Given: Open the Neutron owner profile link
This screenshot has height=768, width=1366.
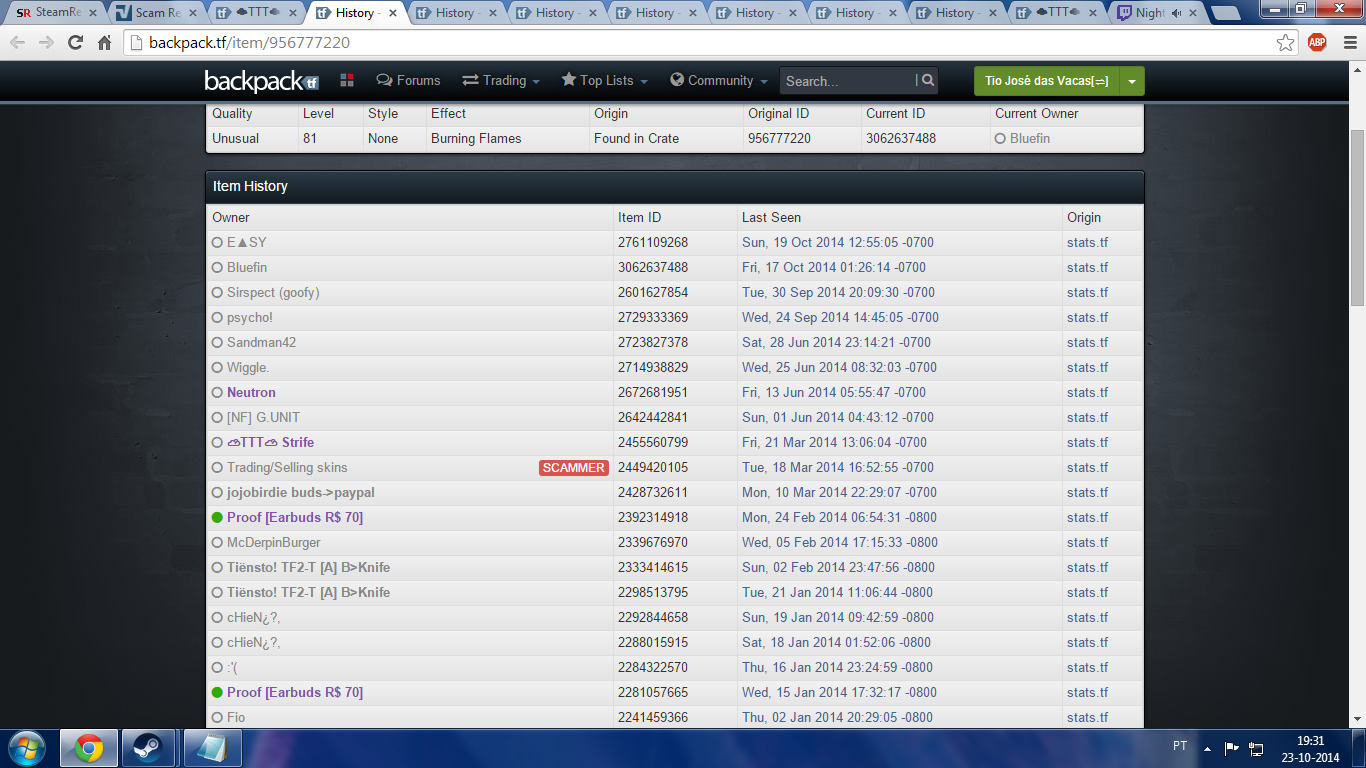Looking at the screenshot, I should click(x=251, y=393).
